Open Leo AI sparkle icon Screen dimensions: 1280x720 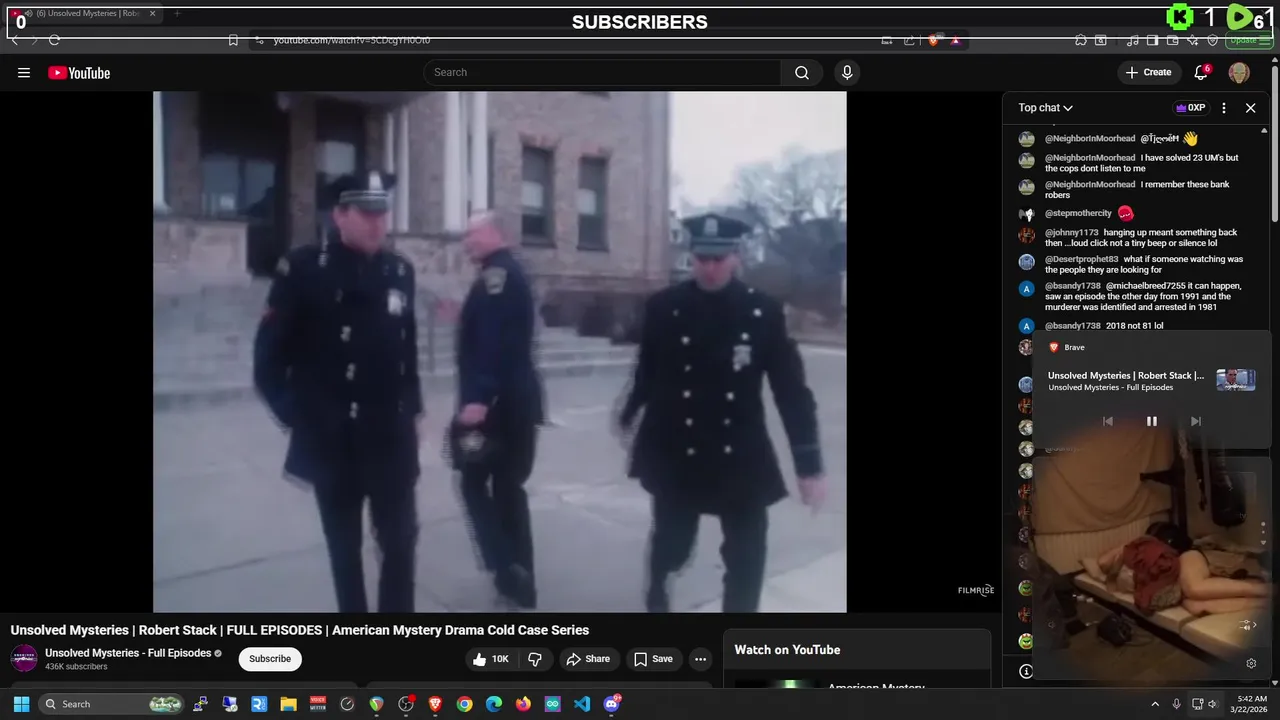(1193, 40)
